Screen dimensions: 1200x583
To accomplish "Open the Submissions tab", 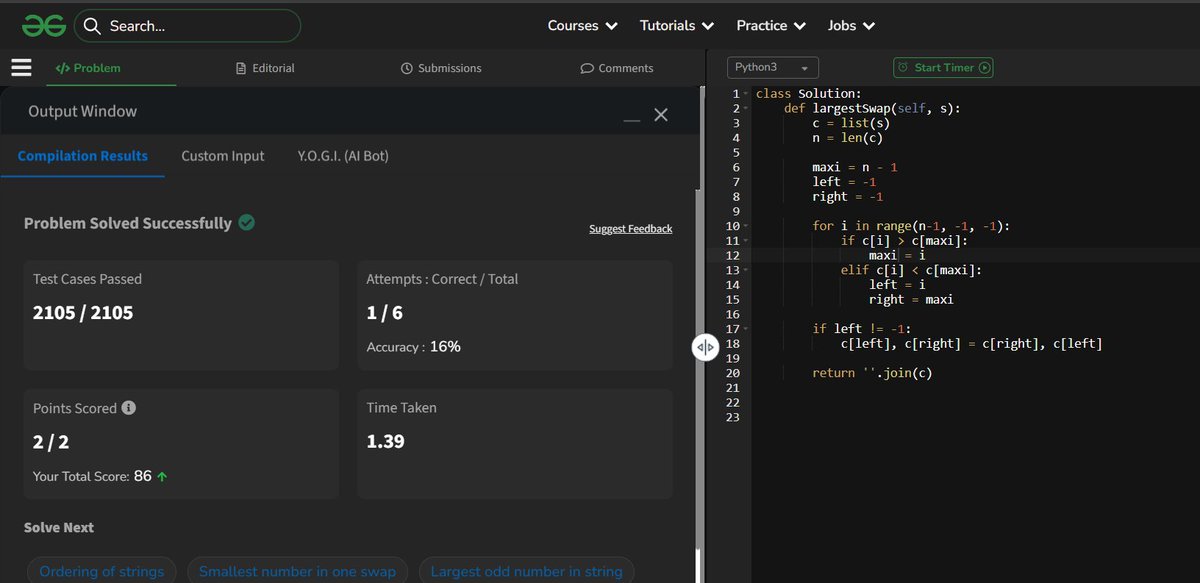I will [441, 68].
